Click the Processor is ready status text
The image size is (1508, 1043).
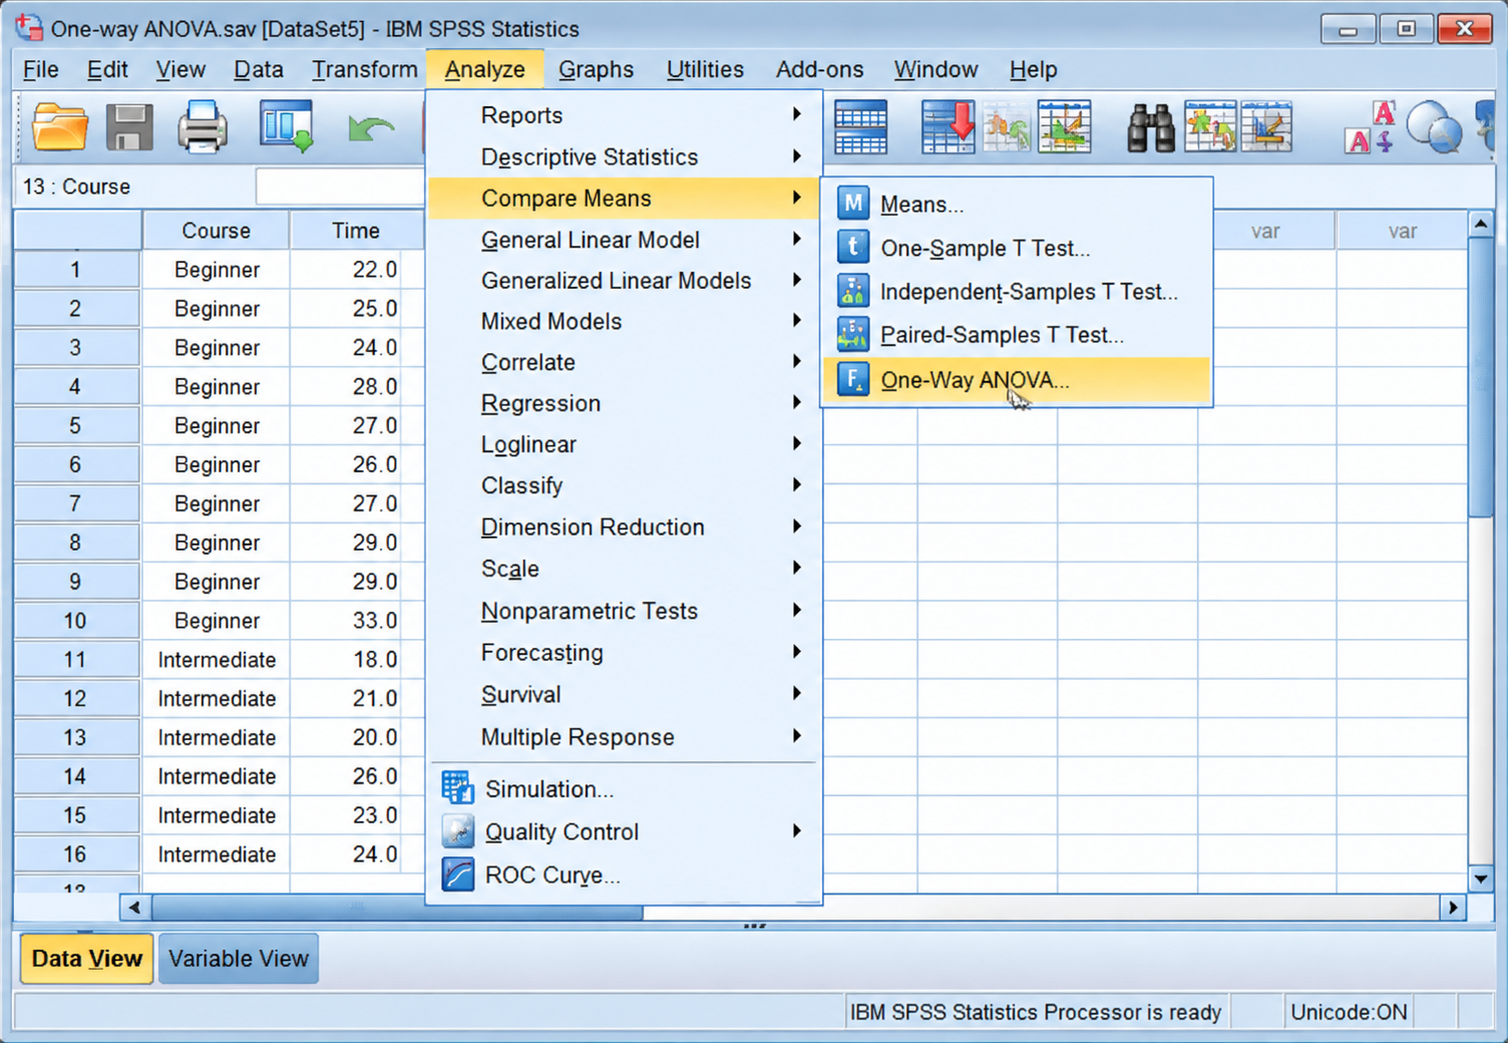tap(1036, 1012)
